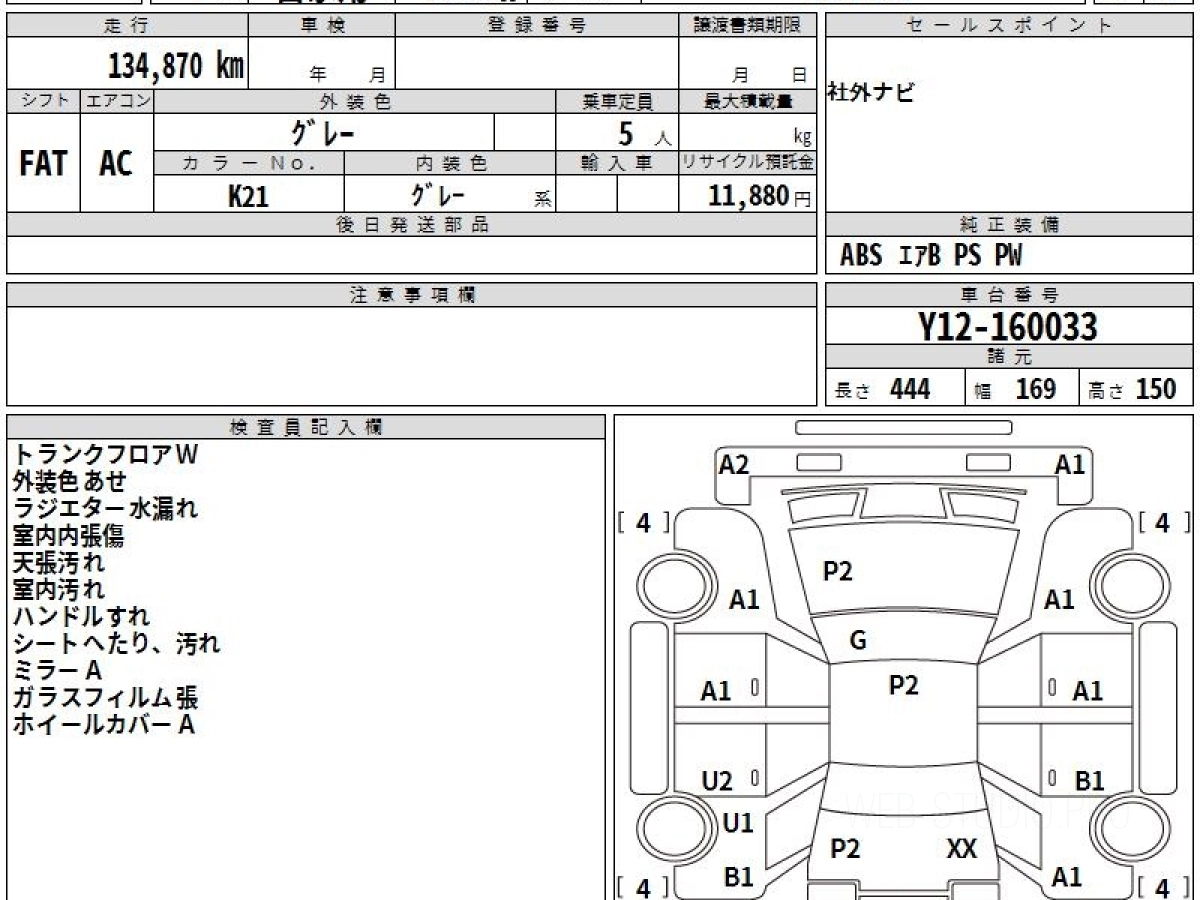Image resolution: width=1200 pixels, height=900 pixels.
Task: Select the 注意事項欄 header
Action: (x=412, y=295)
